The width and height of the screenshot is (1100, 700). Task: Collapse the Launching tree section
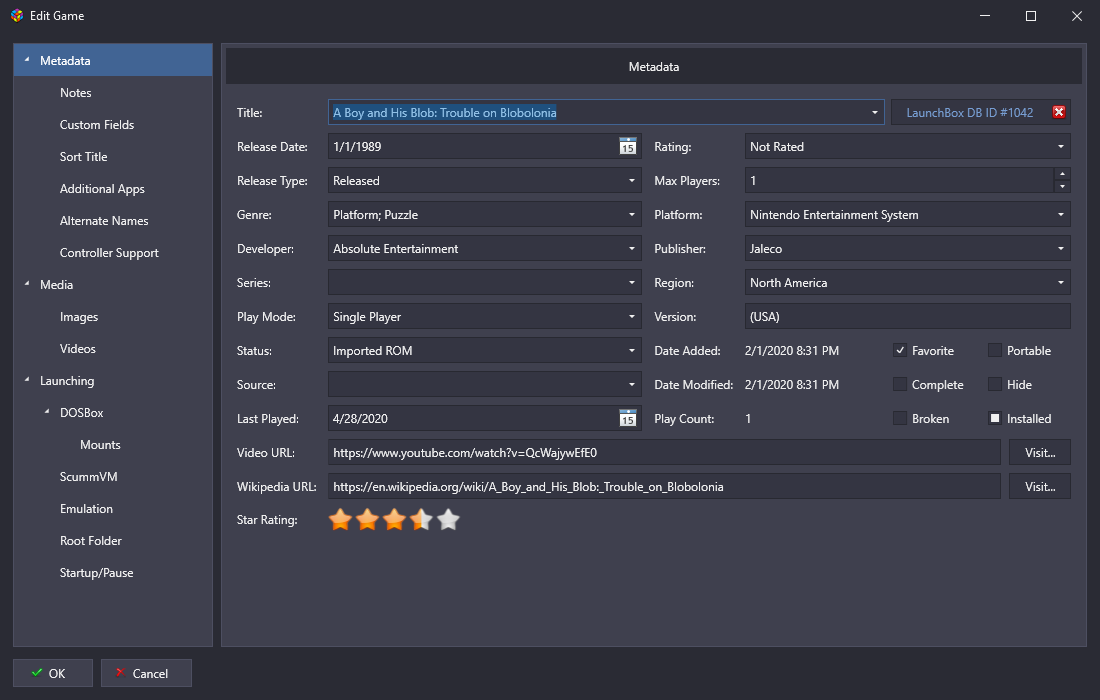27,380
